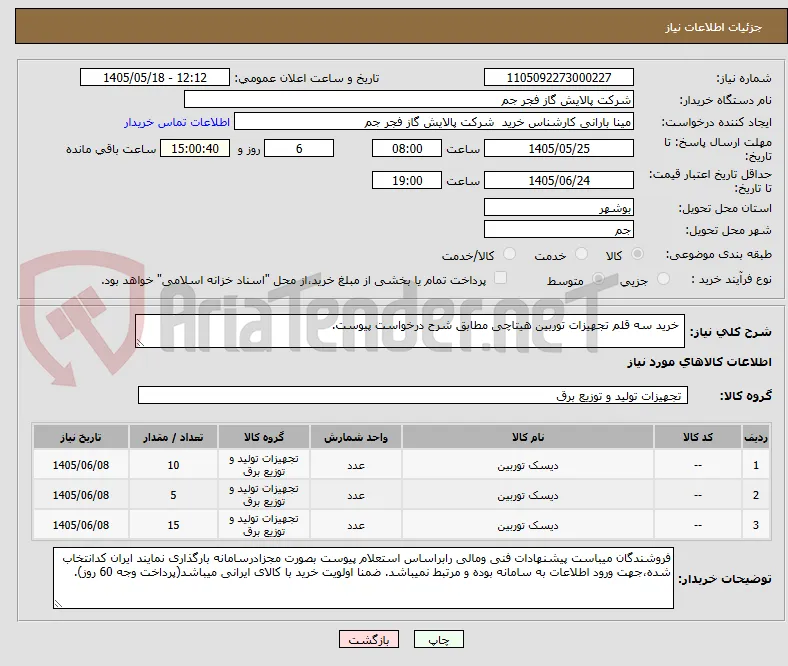Click the general description text area
The image size is (788, 666).
tap(410, 331)
